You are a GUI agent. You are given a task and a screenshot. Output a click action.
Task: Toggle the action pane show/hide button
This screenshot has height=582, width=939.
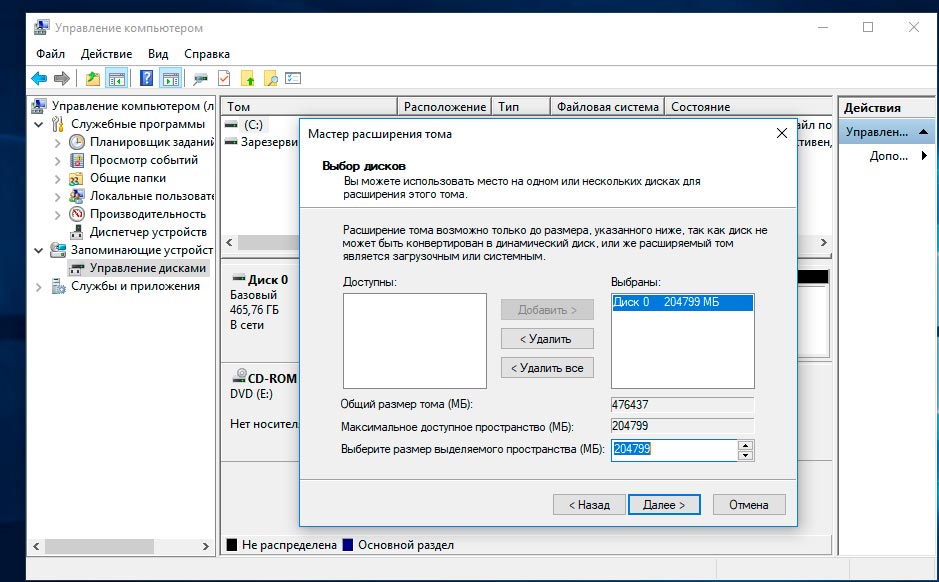pos(171,78)
